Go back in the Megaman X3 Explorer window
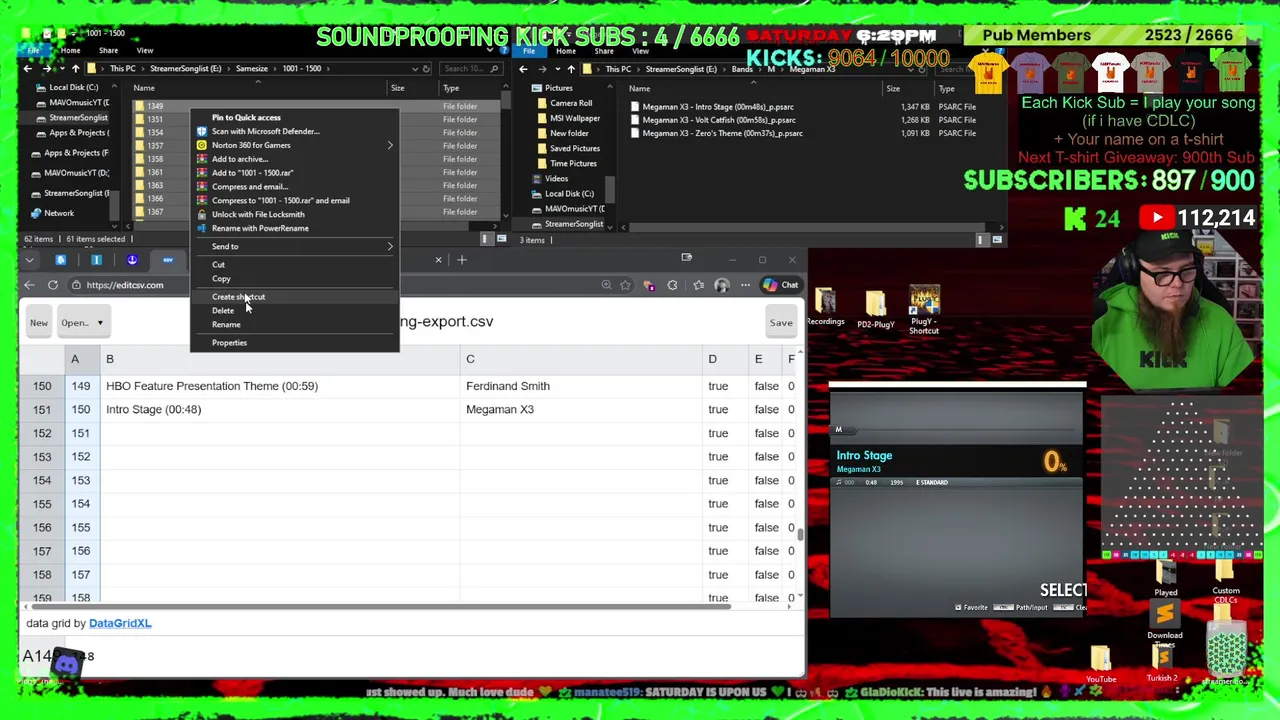 (x=524, y=69)
